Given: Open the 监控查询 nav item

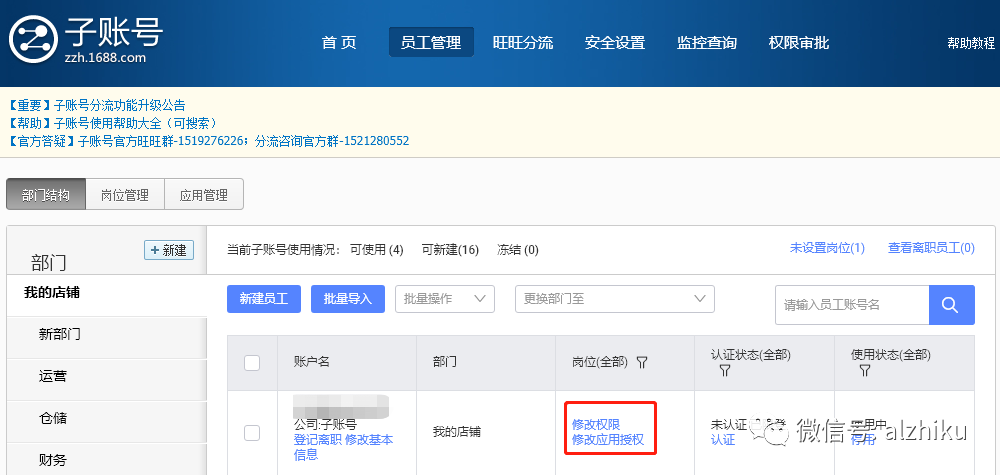Looking at the screenshot, I should click(707, 43).
